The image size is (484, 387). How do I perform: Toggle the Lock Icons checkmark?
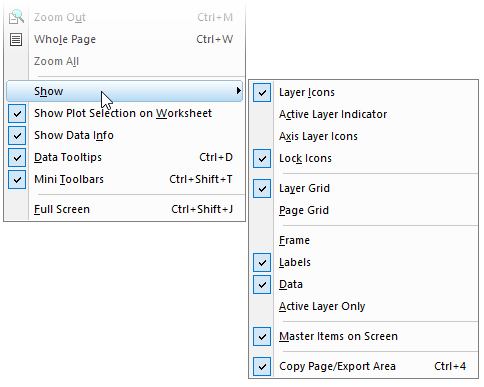262,158
